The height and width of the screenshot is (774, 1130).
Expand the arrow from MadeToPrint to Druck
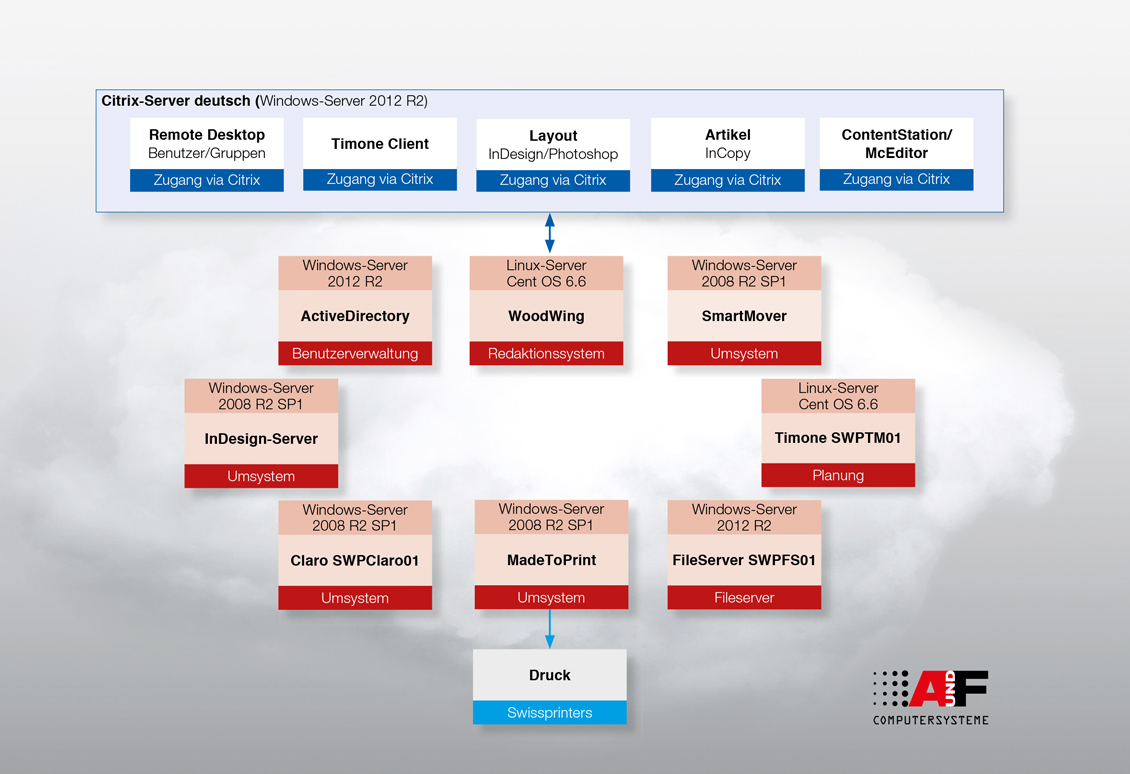click(x=549, y=630)
